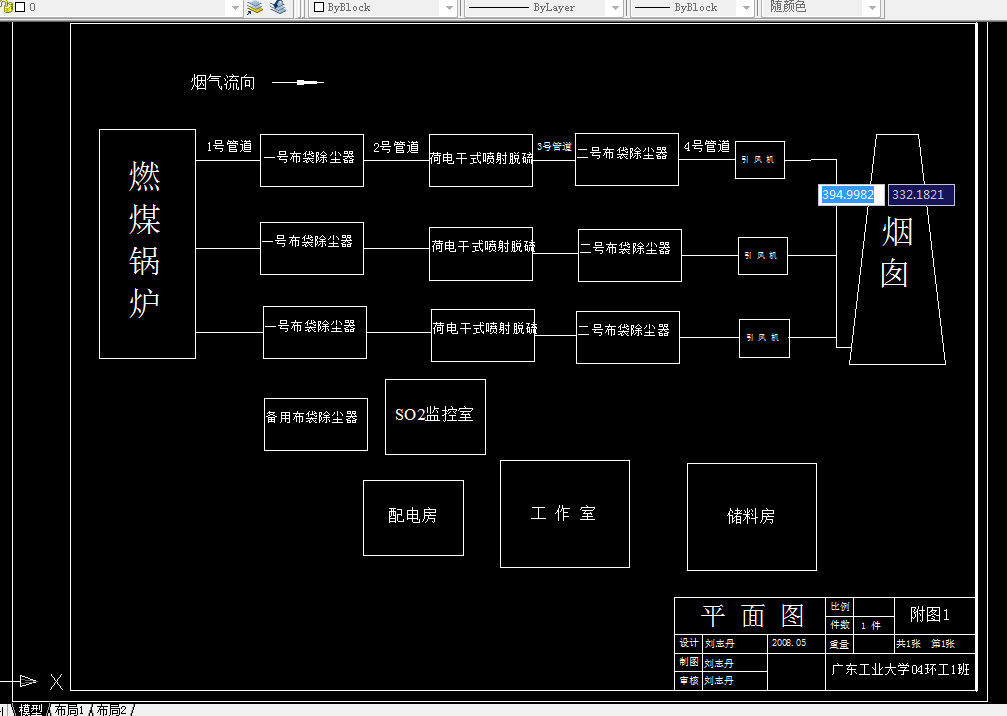Click the Make Object's Layer Current icon
Image resolution: width=1007 pixels, height=716 pixels.
pyautogui.click(x=253, y=8)
